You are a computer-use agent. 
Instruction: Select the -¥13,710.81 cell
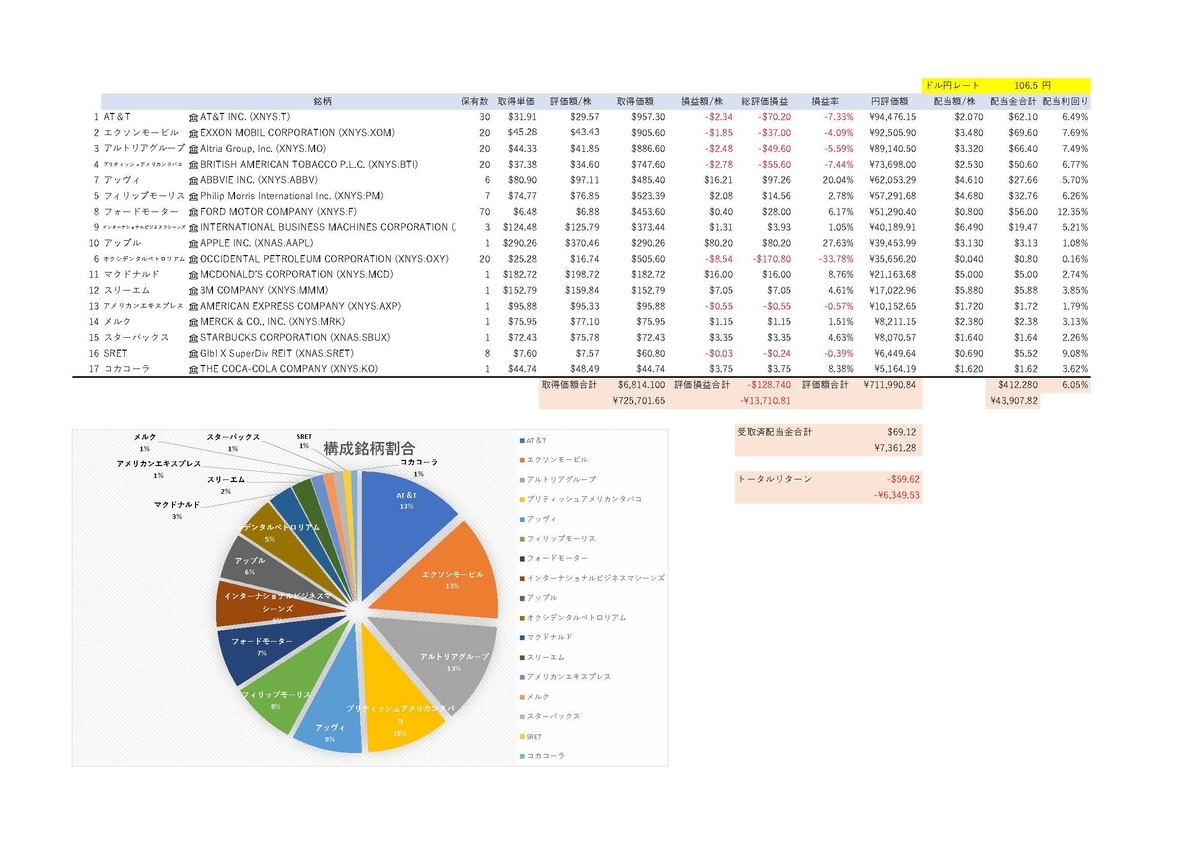pos(764,400)
